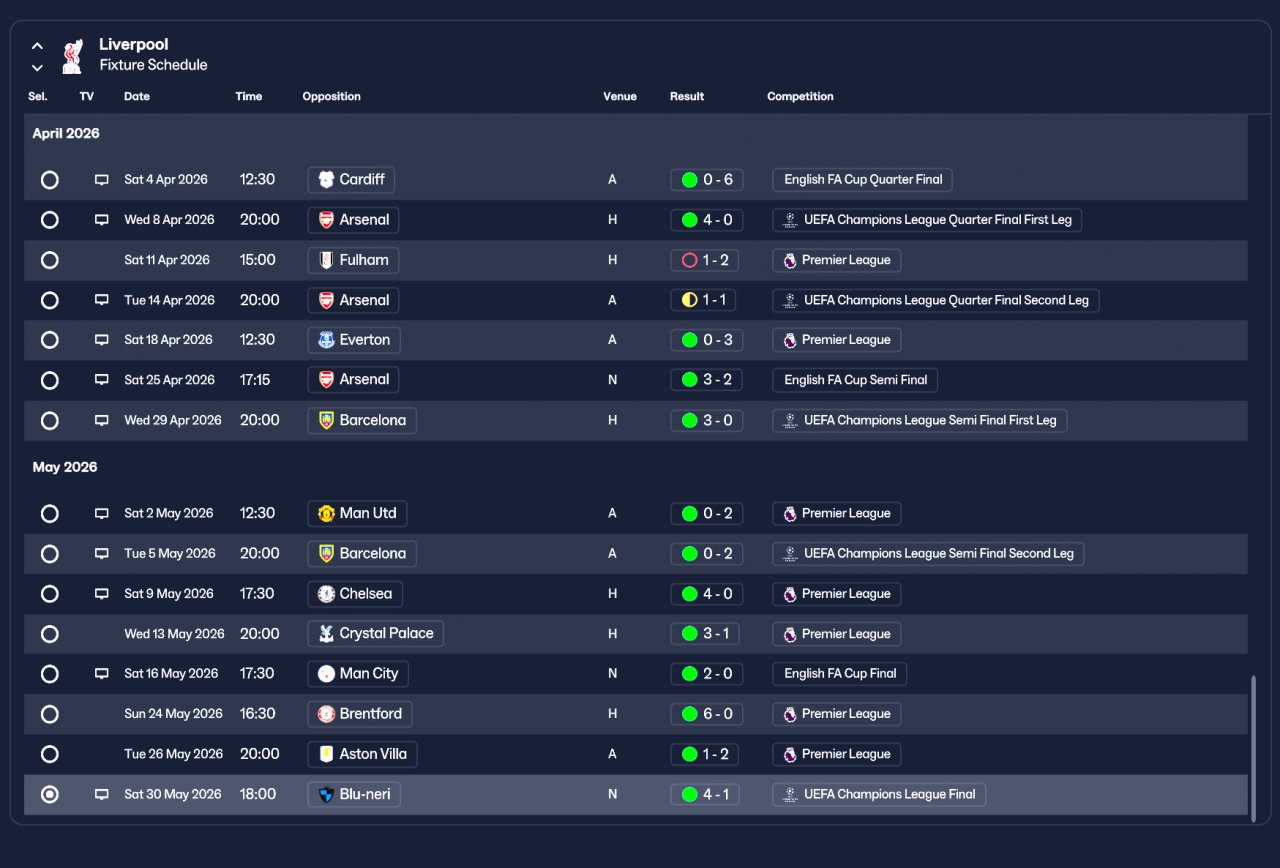Click the TV icon for Wed 29 Apr match
The width and height of the screenshot is (1280, 868).
click(x=101, y=421)
